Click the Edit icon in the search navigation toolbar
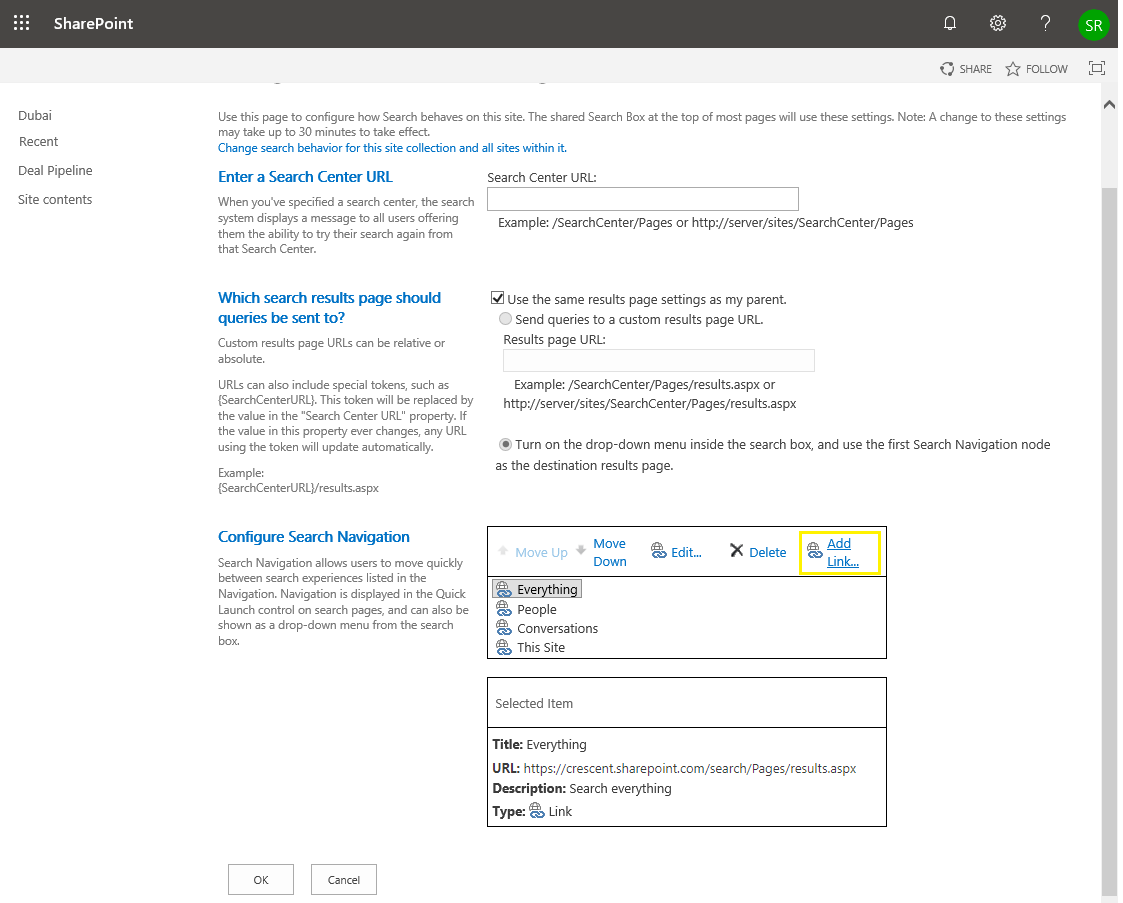Screen dimensions: 1123x903 (x=658, y=550)
